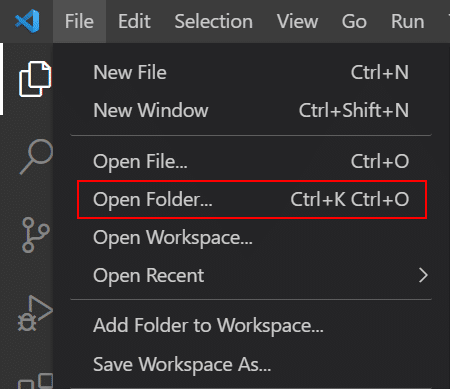Viewport: 450px width, 389px height.
Task: Expand the Open Recent submenu arrow
Action: 423,275
